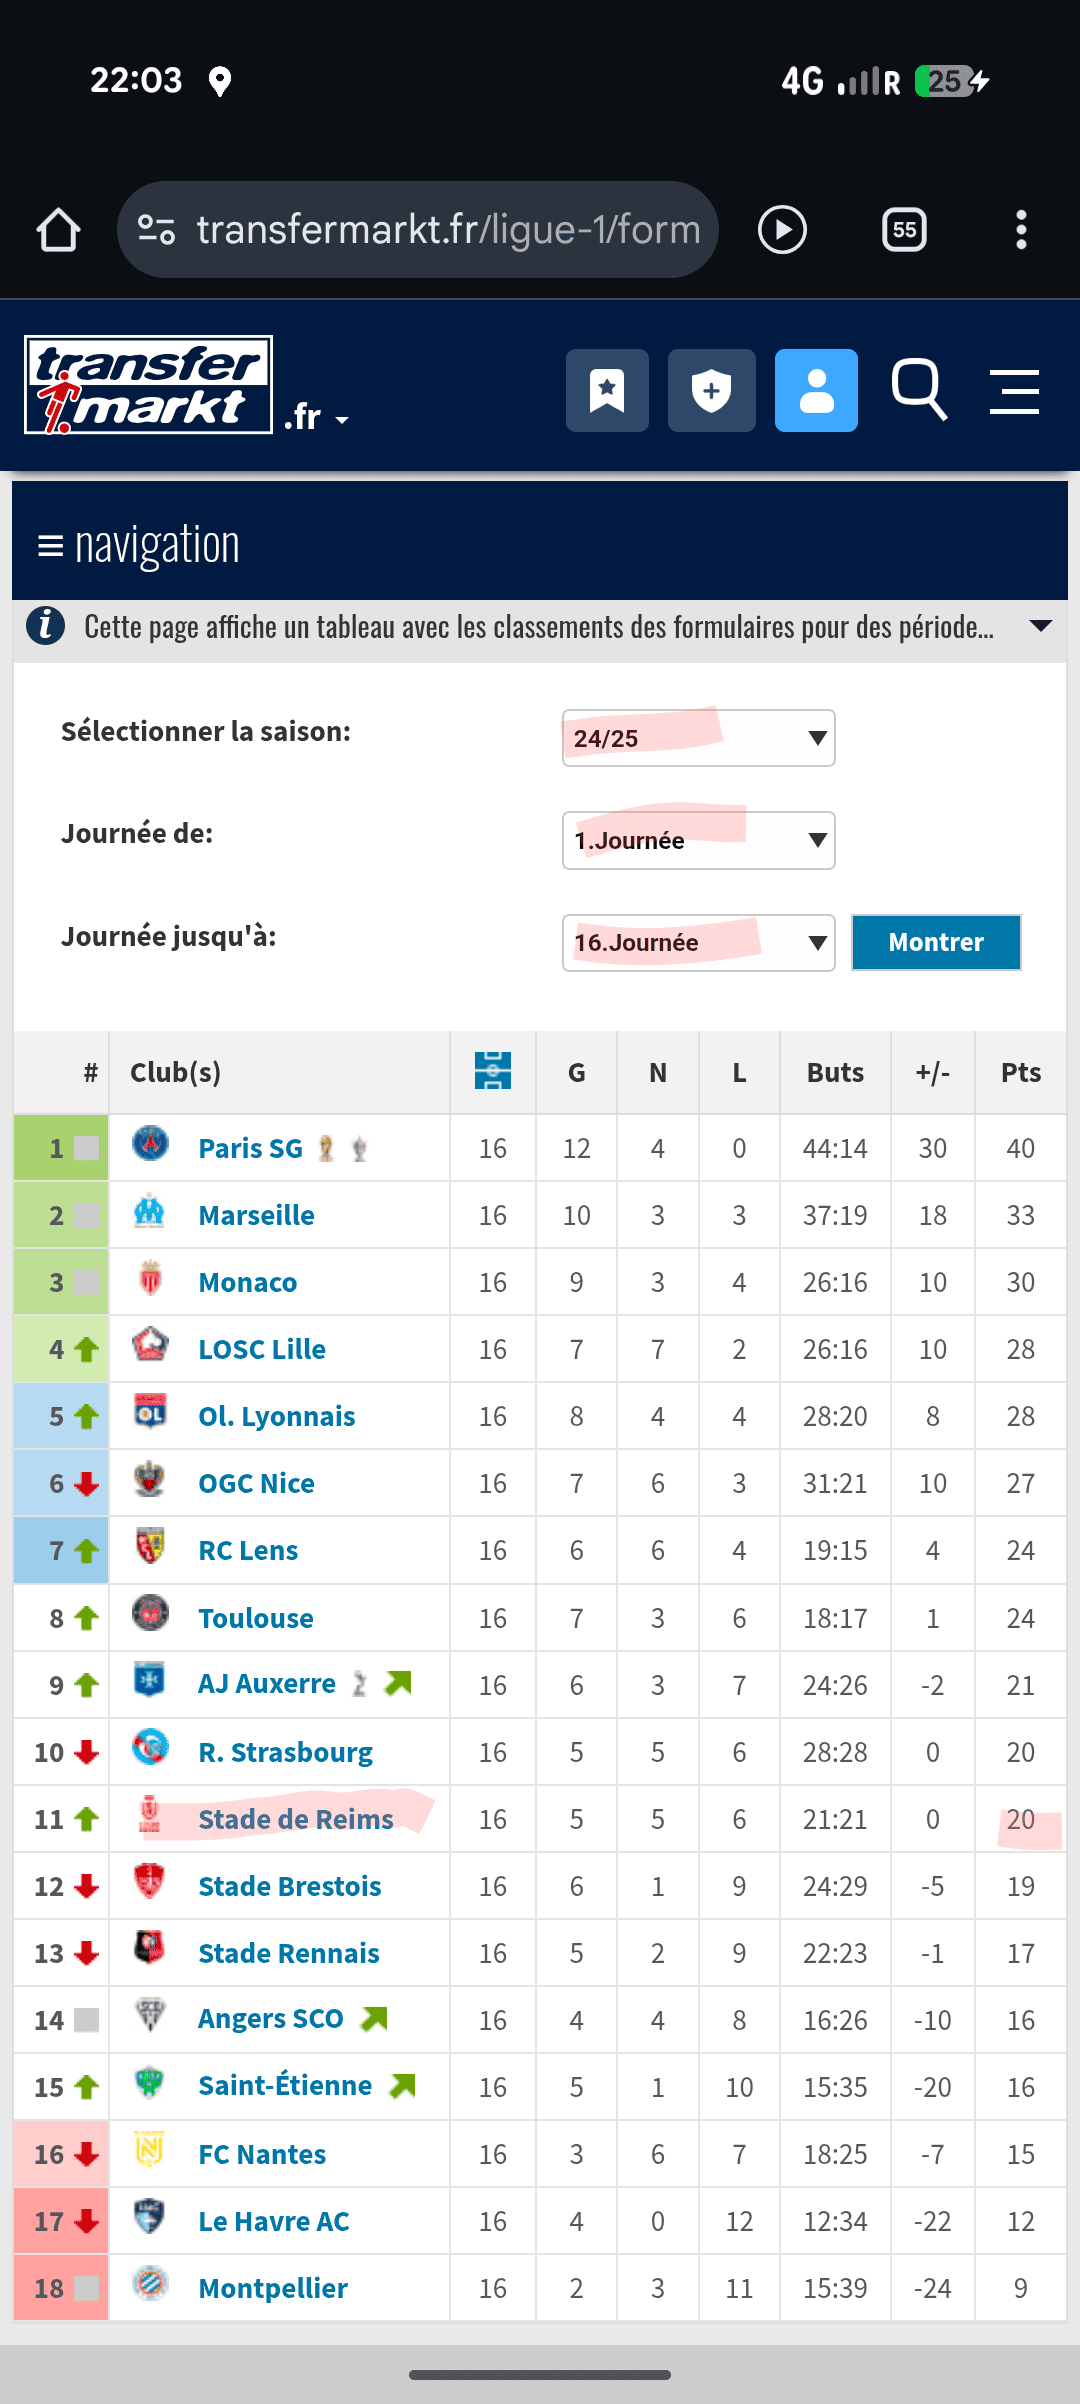The height and width of the screenshot is (2404, 1080).
Task: Click the Pts column header
Action: click(x=1020, y=1073)
